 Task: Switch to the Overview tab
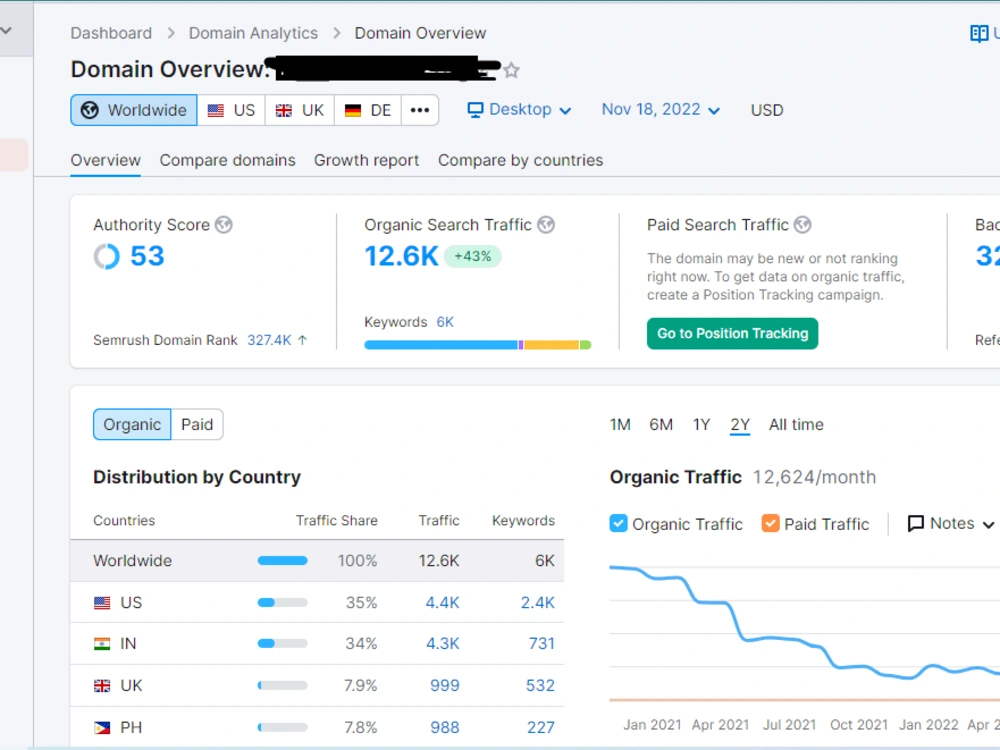tap(105, 160)
